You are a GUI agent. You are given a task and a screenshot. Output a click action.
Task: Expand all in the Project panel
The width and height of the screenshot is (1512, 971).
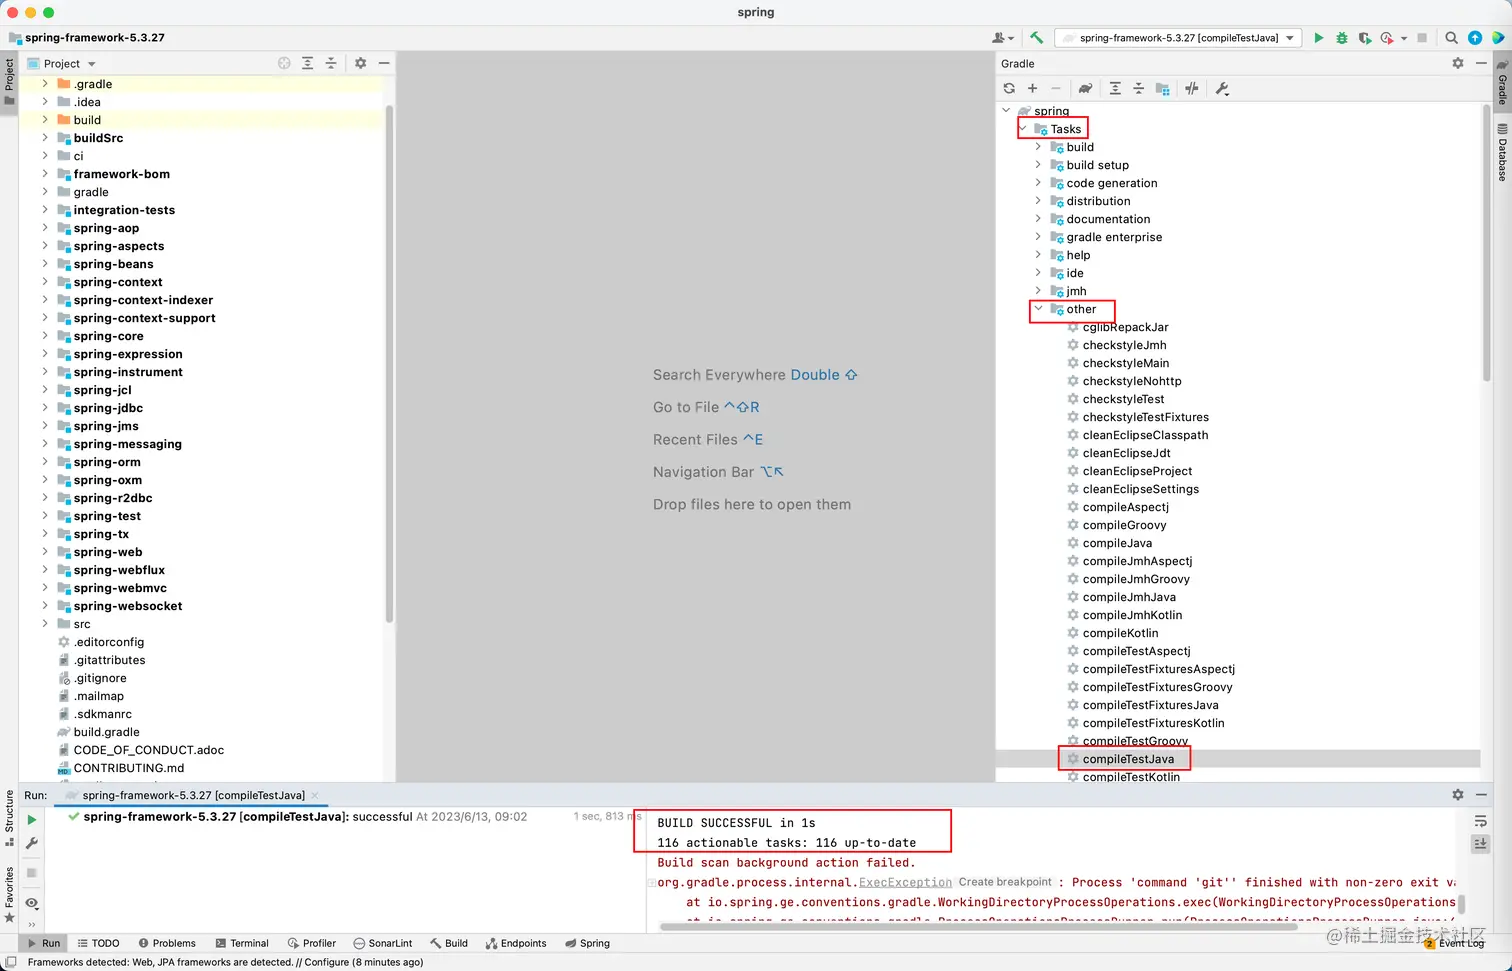(308, 63)
